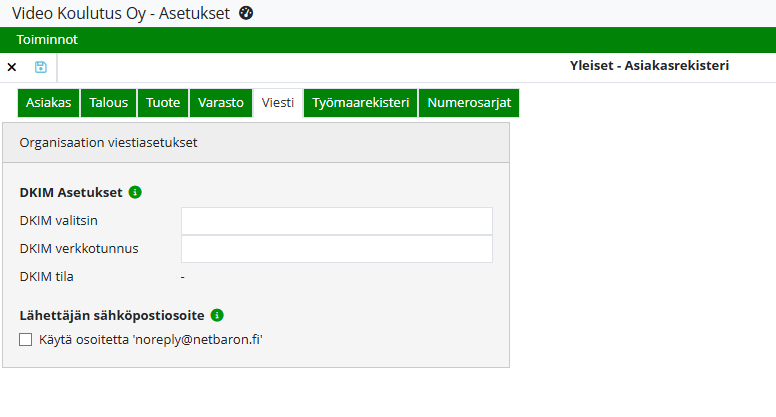
Task: Select the Tuote tab
Action: (x=163, y=103)
